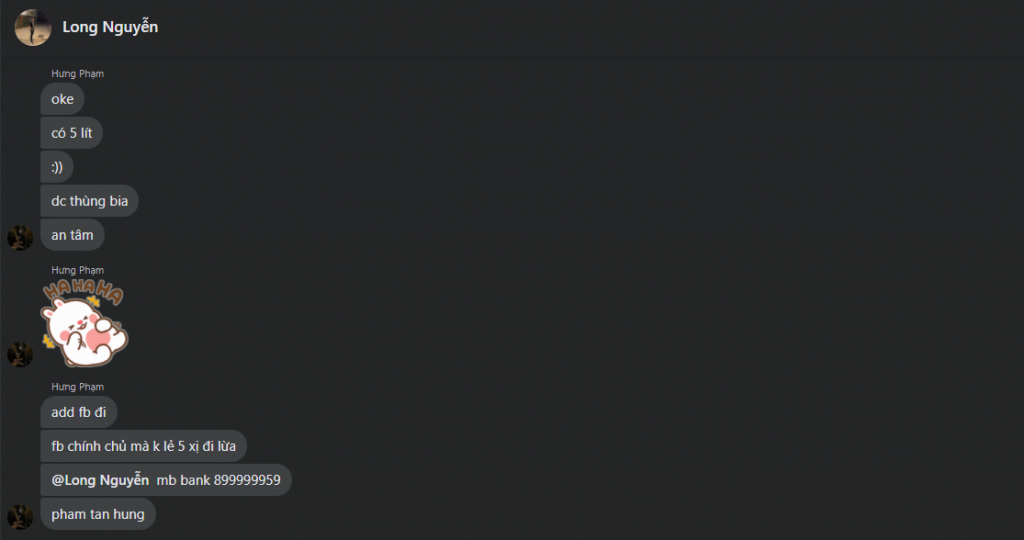The width and height of the screenshot is (1024, 540).
Task: Select the 'add fb đi' message
Action: pos(78,412)
